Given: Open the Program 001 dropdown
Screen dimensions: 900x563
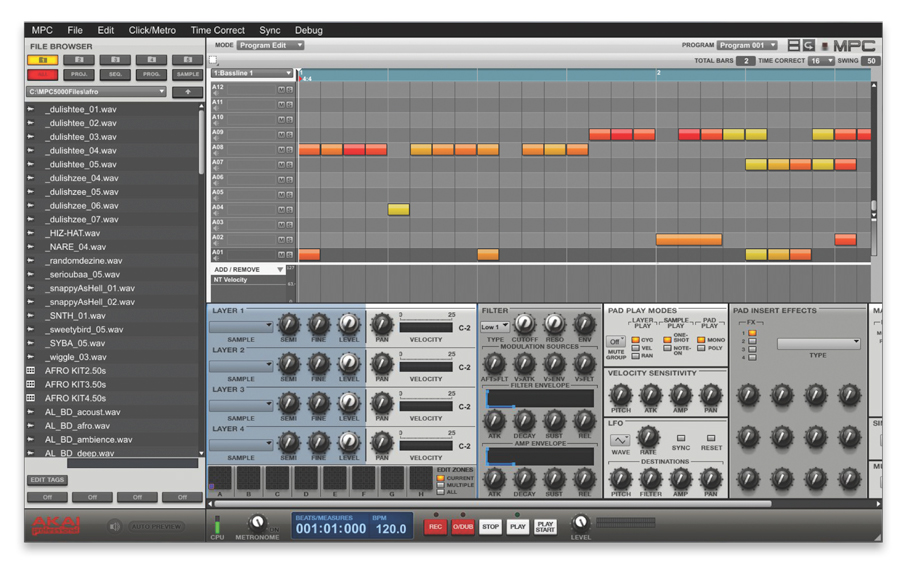Looking at the screenshot, I should click(747, 45).
